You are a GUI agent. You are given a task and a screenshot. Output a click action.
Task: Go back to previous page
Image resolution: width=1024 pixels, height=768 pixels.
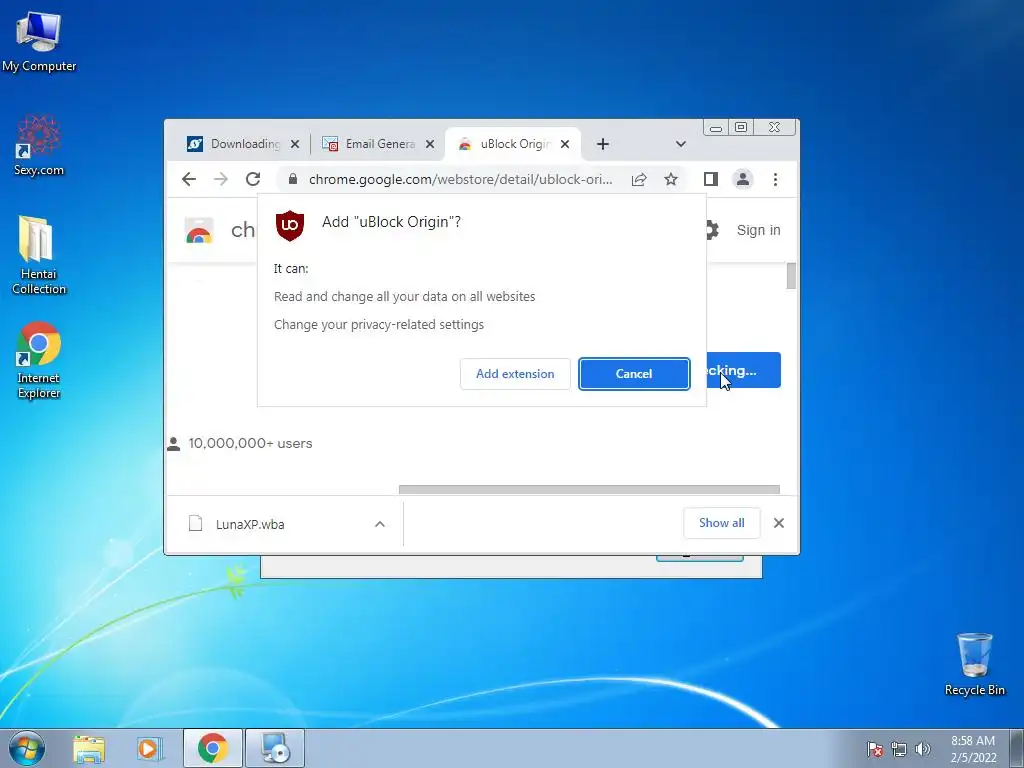[x=189, y=179]
